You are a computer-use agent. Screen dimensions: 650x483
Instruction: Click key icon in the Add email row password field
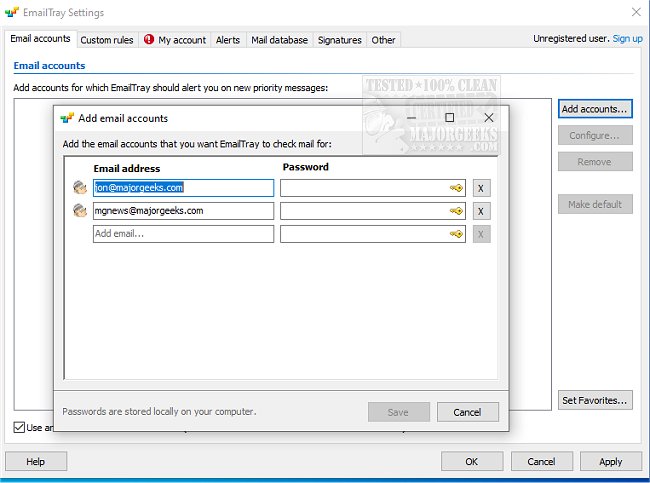pyautogui.click(x=456, y=234)
